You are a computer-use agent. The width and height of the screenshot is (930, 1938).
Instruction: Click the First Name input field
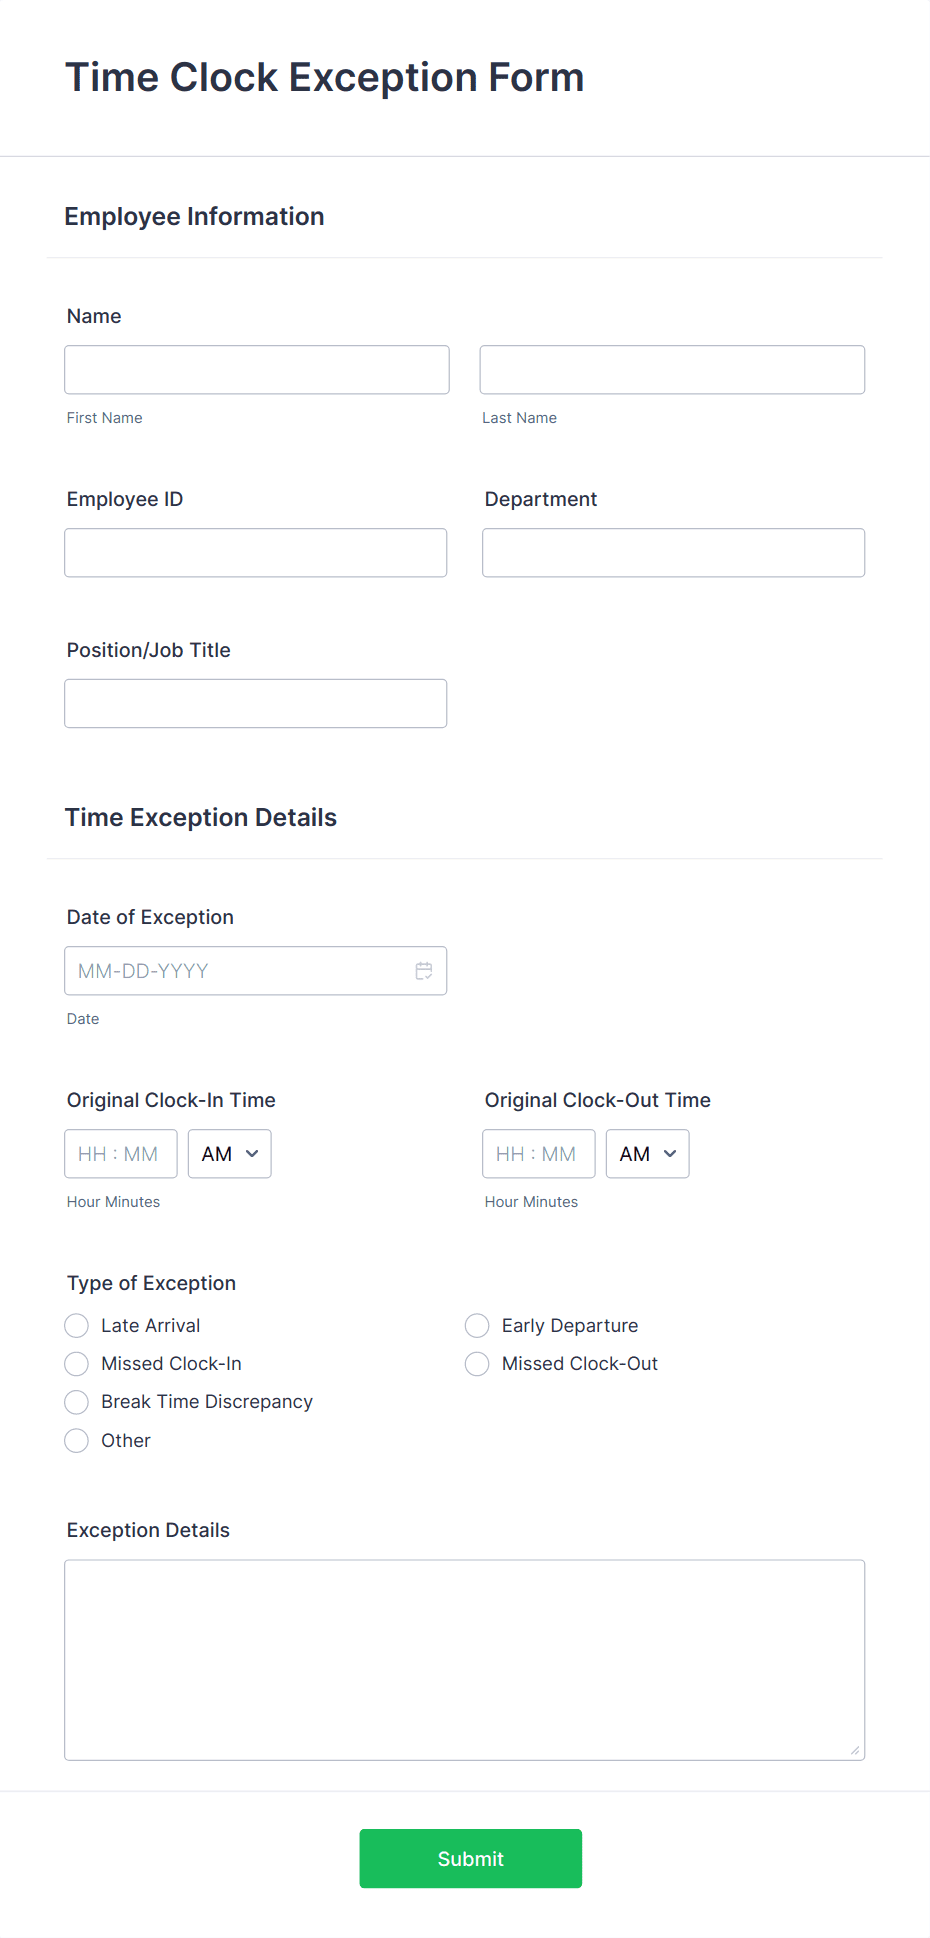[256, 369]
